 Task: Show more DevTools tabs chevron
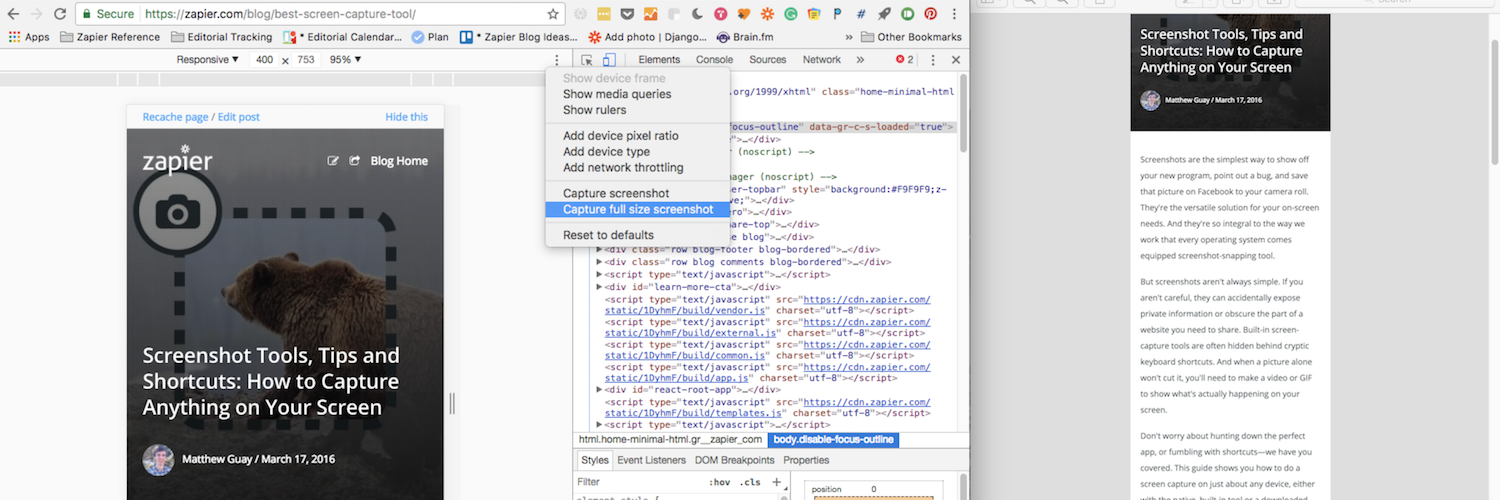tap(860, 60)
